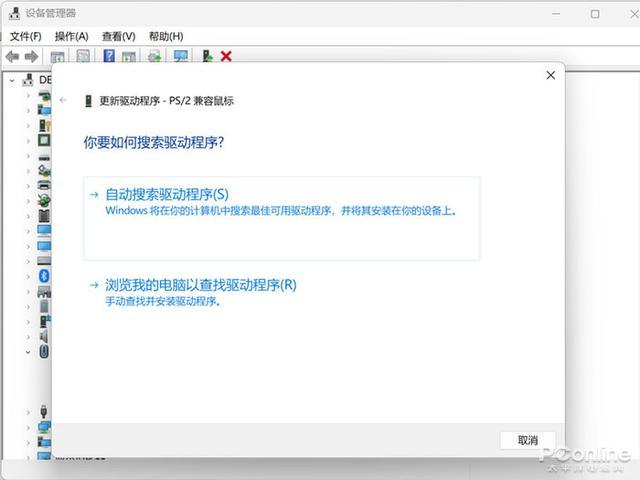Click the 手动查找并安装驱动程序 description text
Image resolution: width=640 pixels, height=480 pixels.
(162, 302)
